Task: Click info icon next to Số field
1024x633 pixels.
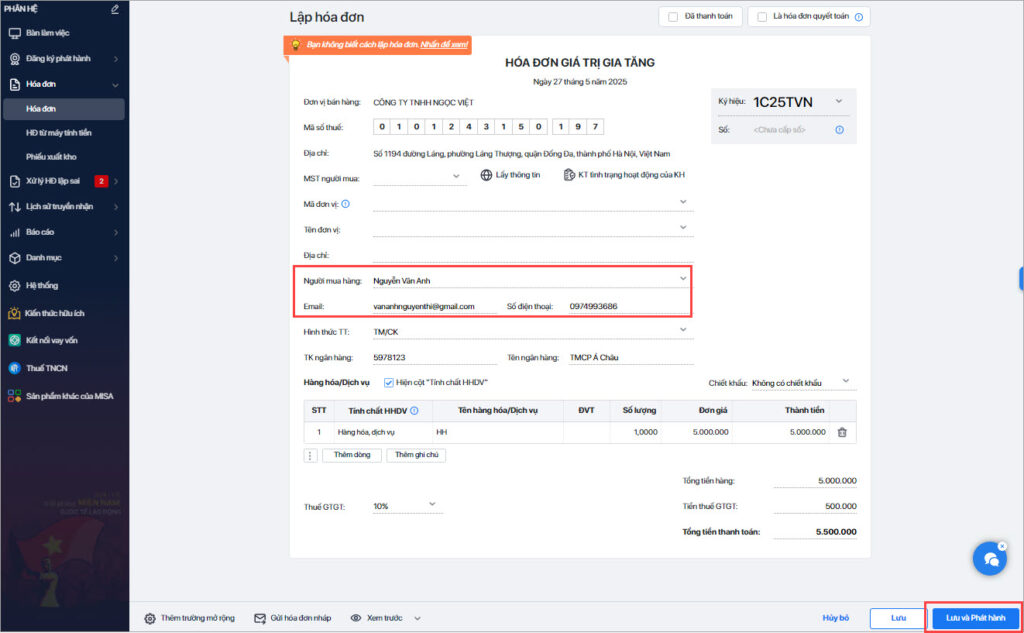Action: [839, 130]
